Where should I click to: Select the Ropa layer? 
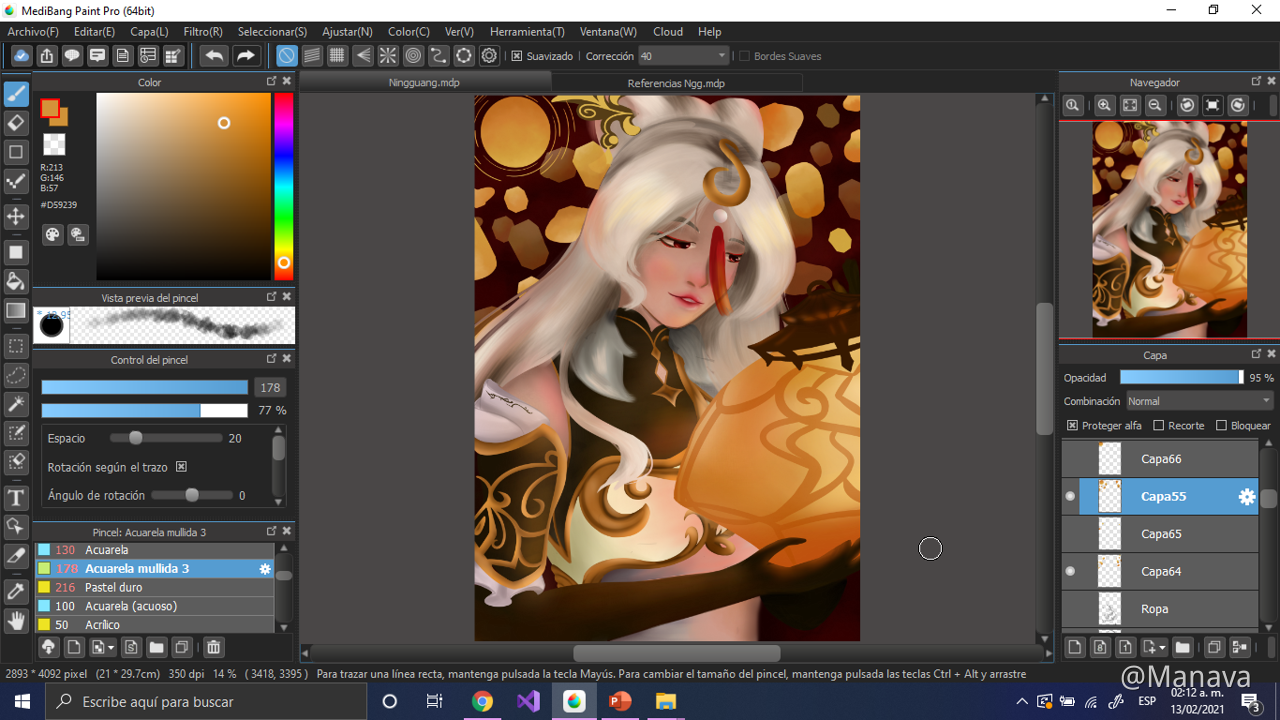click(x=1160, y=609)
